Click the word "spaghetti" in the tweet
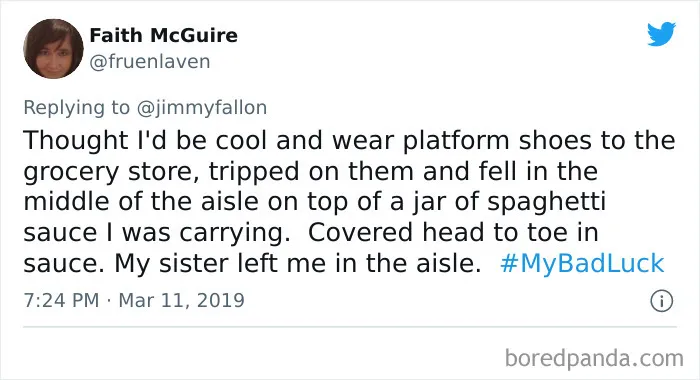Viewport: 700px width, 380px height. click(546, 202)
